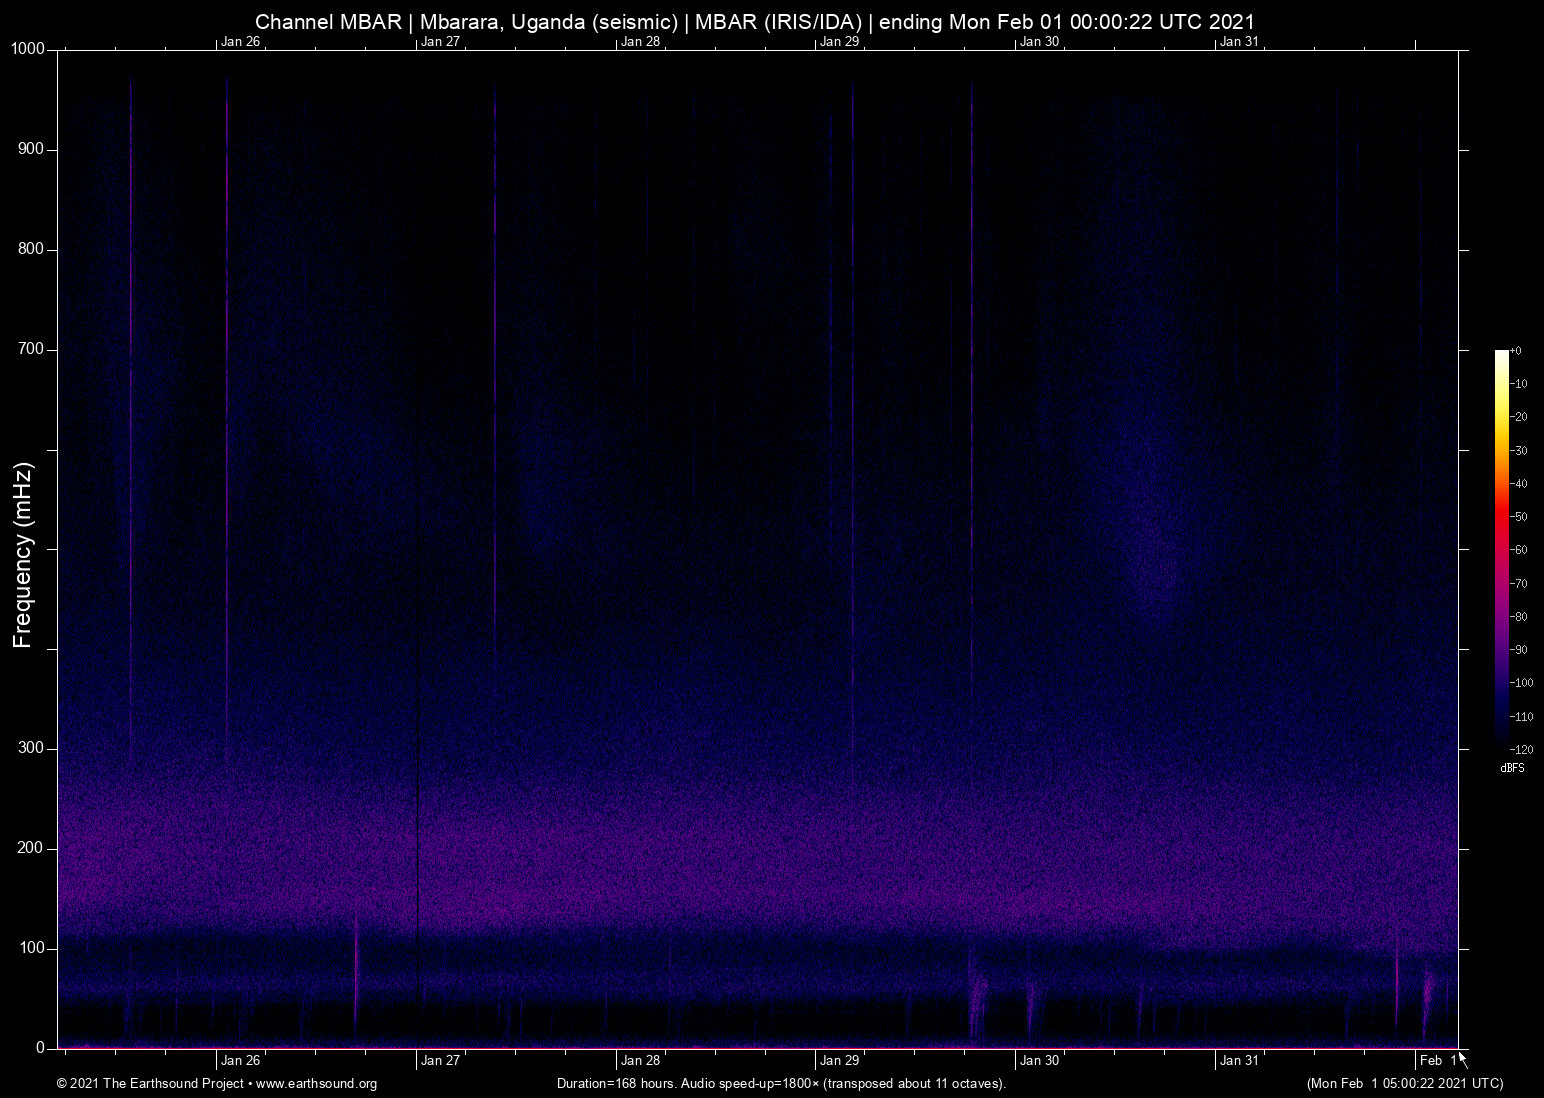Click the Frequency (mHz) axis label
The width and height of the screenshot is (1544, 1098).
click(23, 555)
